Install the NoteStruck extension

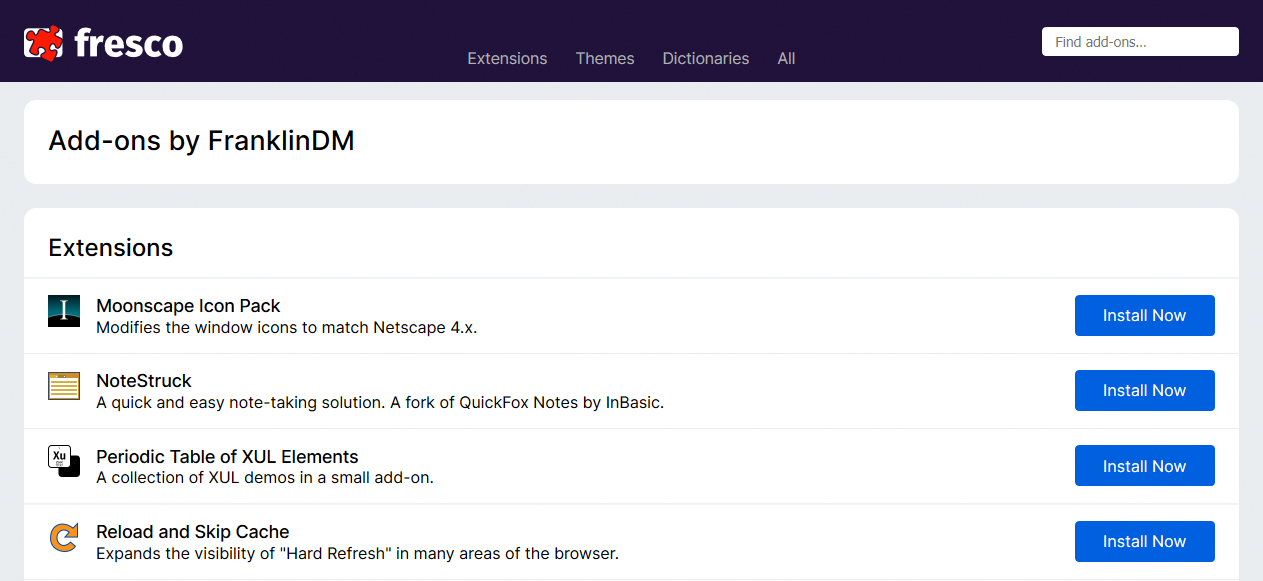1144,390
